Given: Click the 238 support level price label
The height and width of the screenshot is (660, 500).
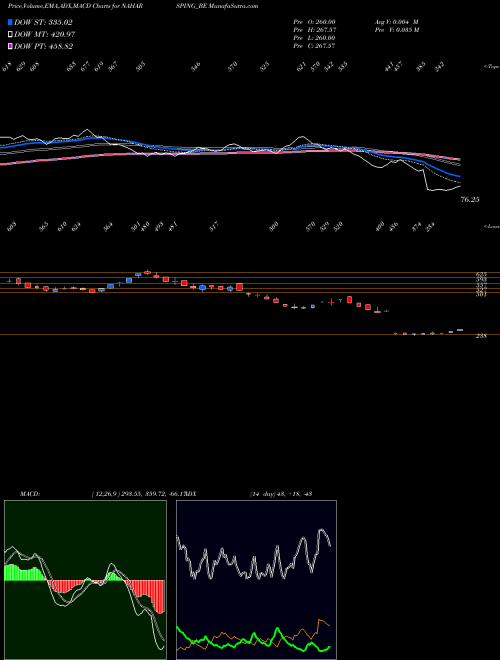Looking at the screenshot, I should click(x=481, y=336).
